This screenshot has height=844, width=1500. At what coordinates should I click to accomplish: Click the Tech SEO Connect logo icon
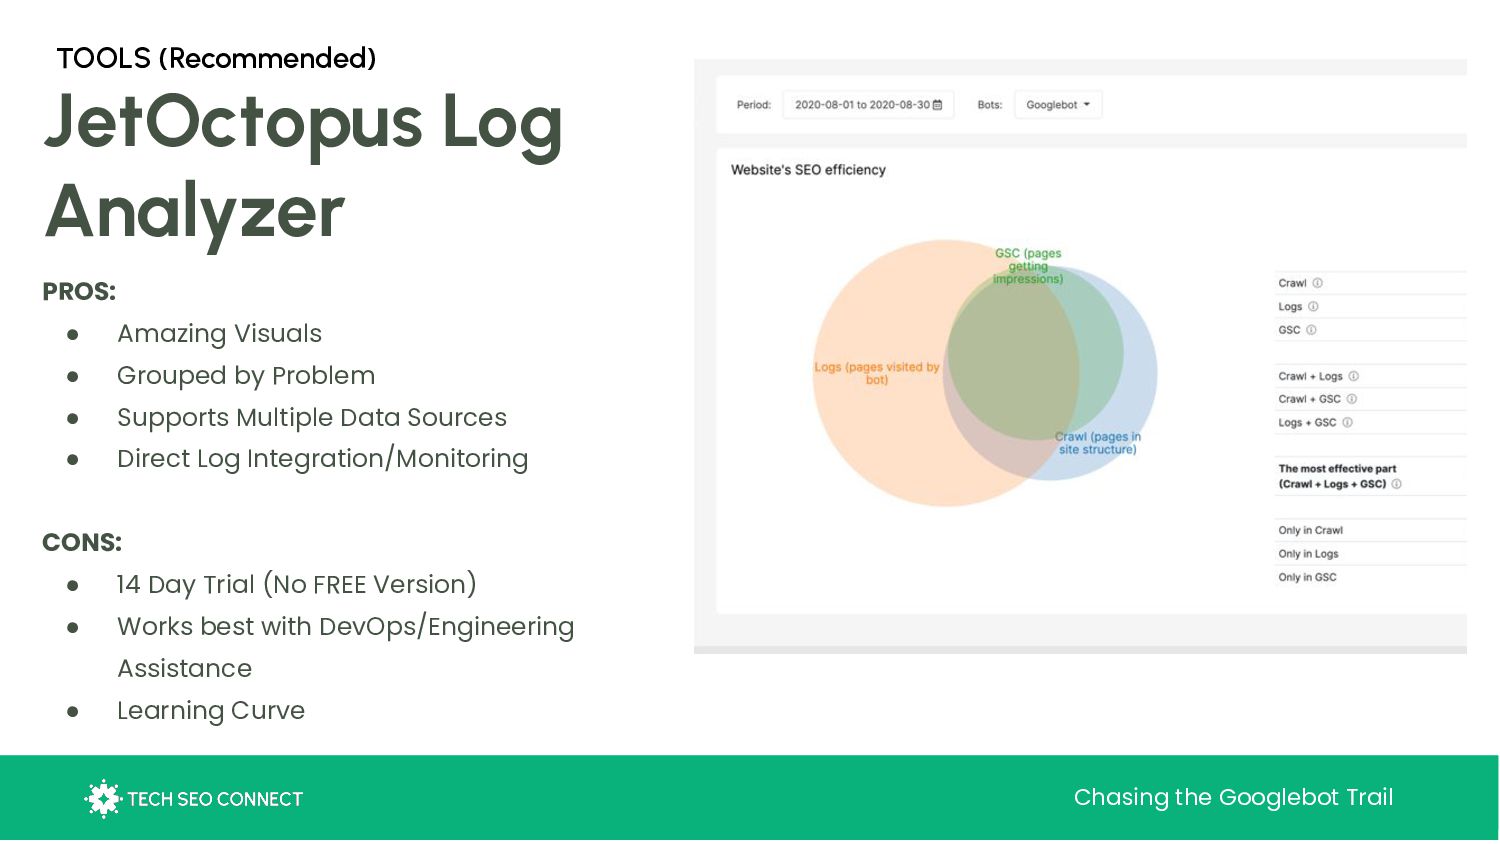click(x=103, y=799)
